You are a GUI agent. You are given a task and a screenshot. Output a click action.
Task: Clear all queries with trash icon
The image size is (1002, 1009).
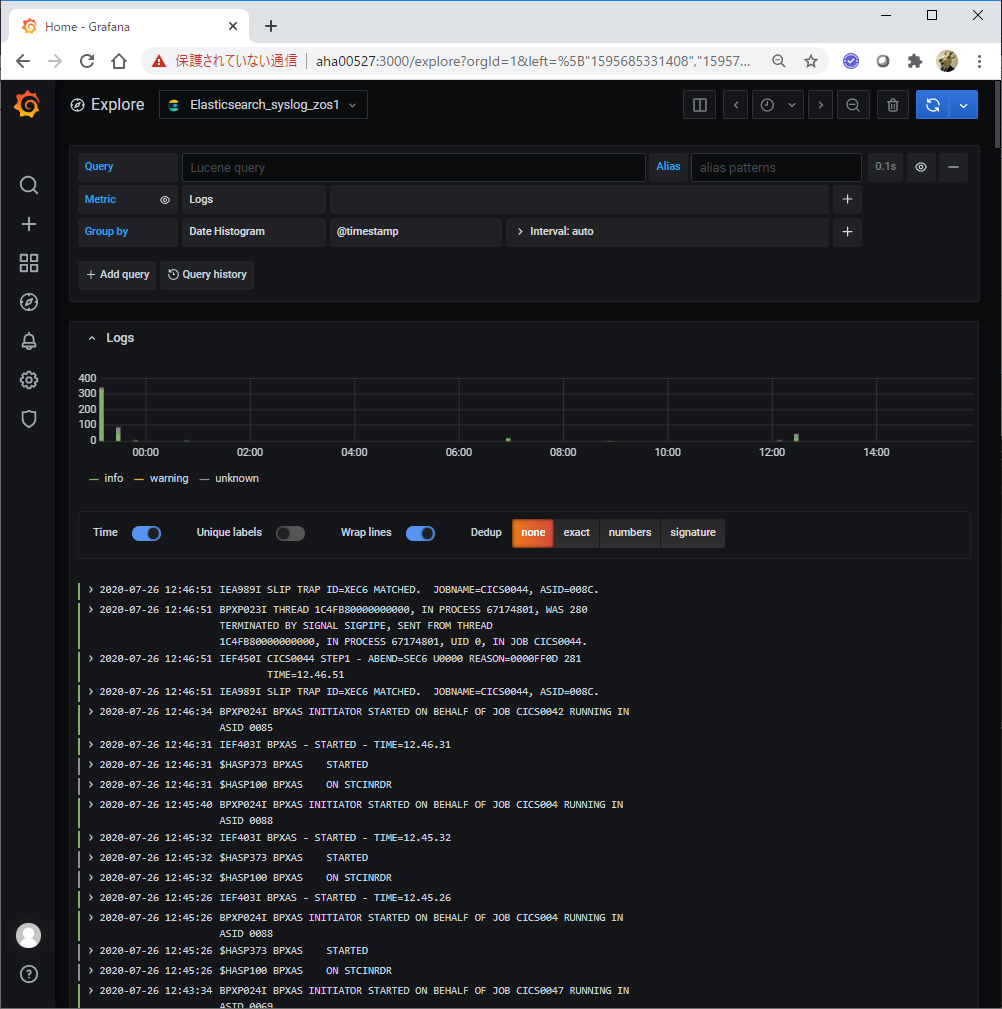pos(893,105)
